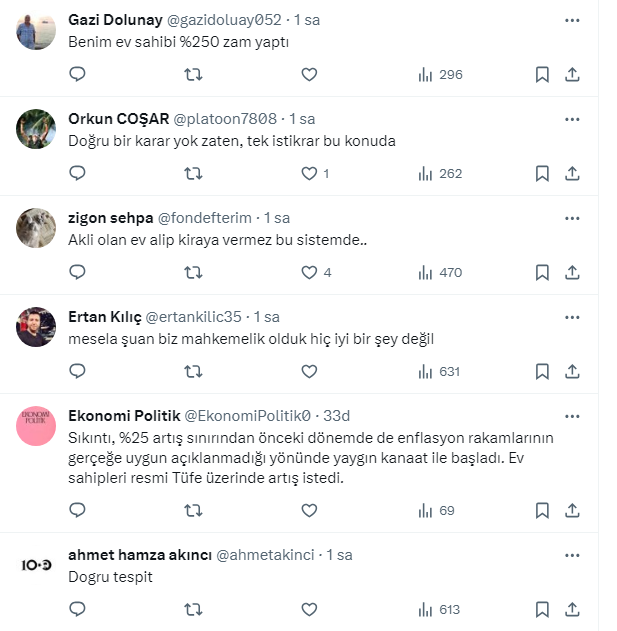Share Ekonomi Politik's tweet
The height and width of the screenshot is (631, 617).
tap(572, 510)
